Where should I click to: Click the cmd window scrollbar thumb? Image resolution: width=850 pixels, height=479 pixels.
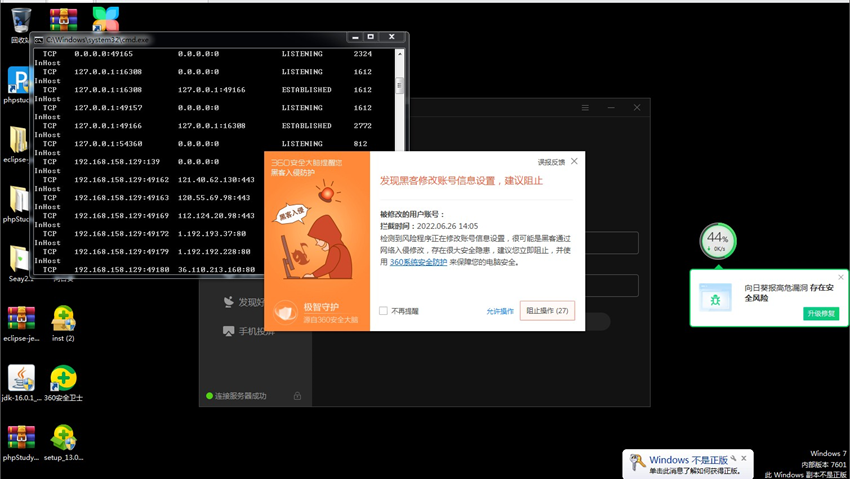400,85
